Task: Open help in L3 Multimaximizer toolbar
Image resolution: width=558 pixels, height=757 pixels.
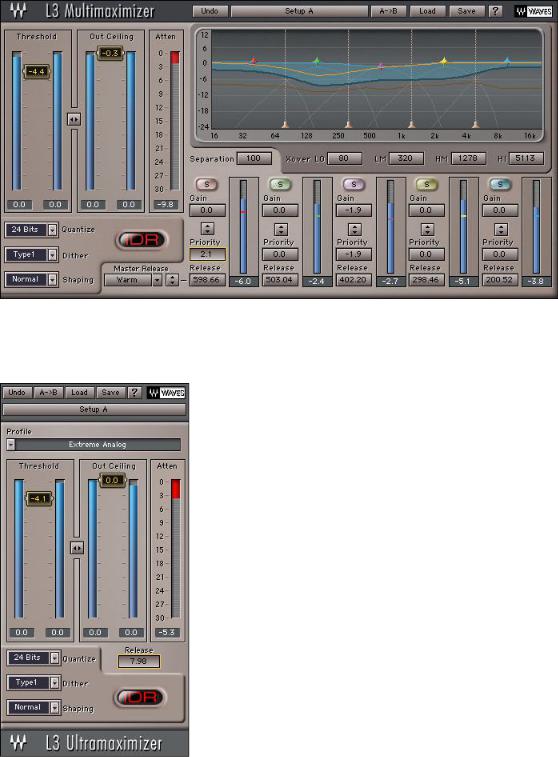Action: pyautogui.click(x=495, y=11)
